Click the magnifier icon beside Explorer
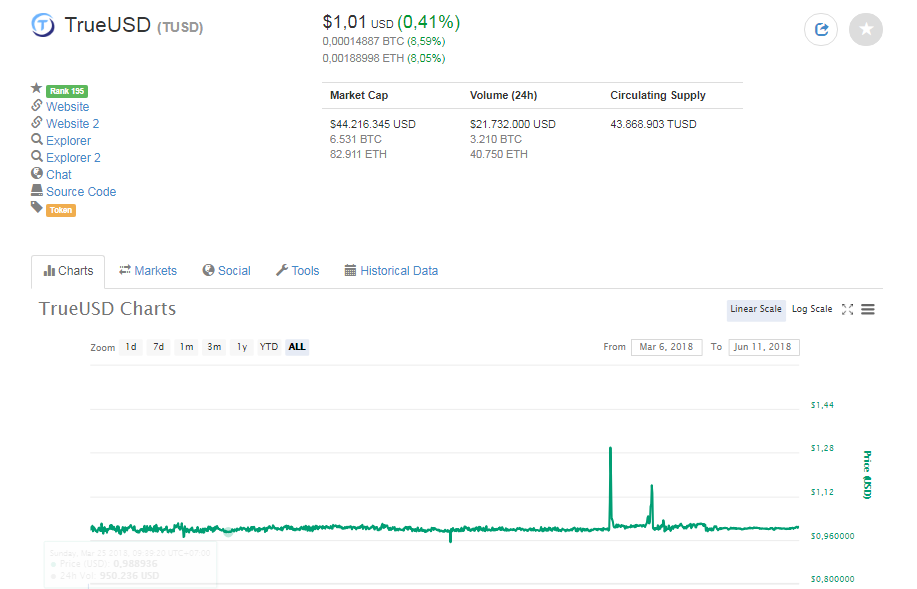Screen dimensions: 917x589 (x=36, y=139)
